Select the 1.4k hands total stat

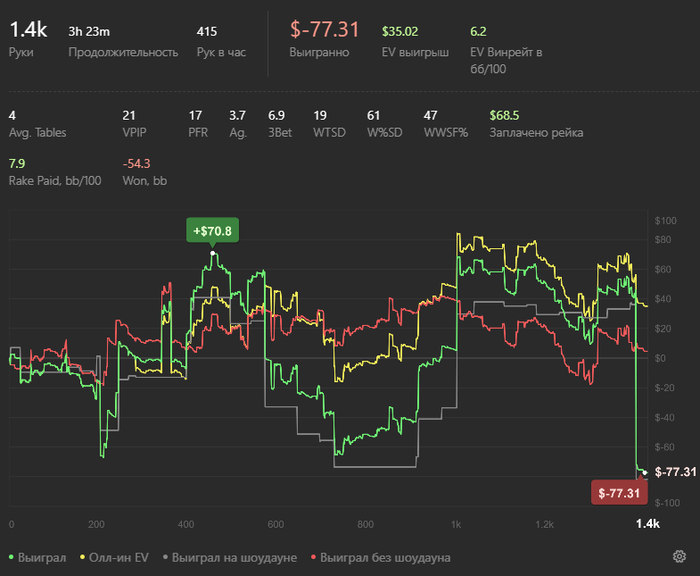click(x=26, y=32)
